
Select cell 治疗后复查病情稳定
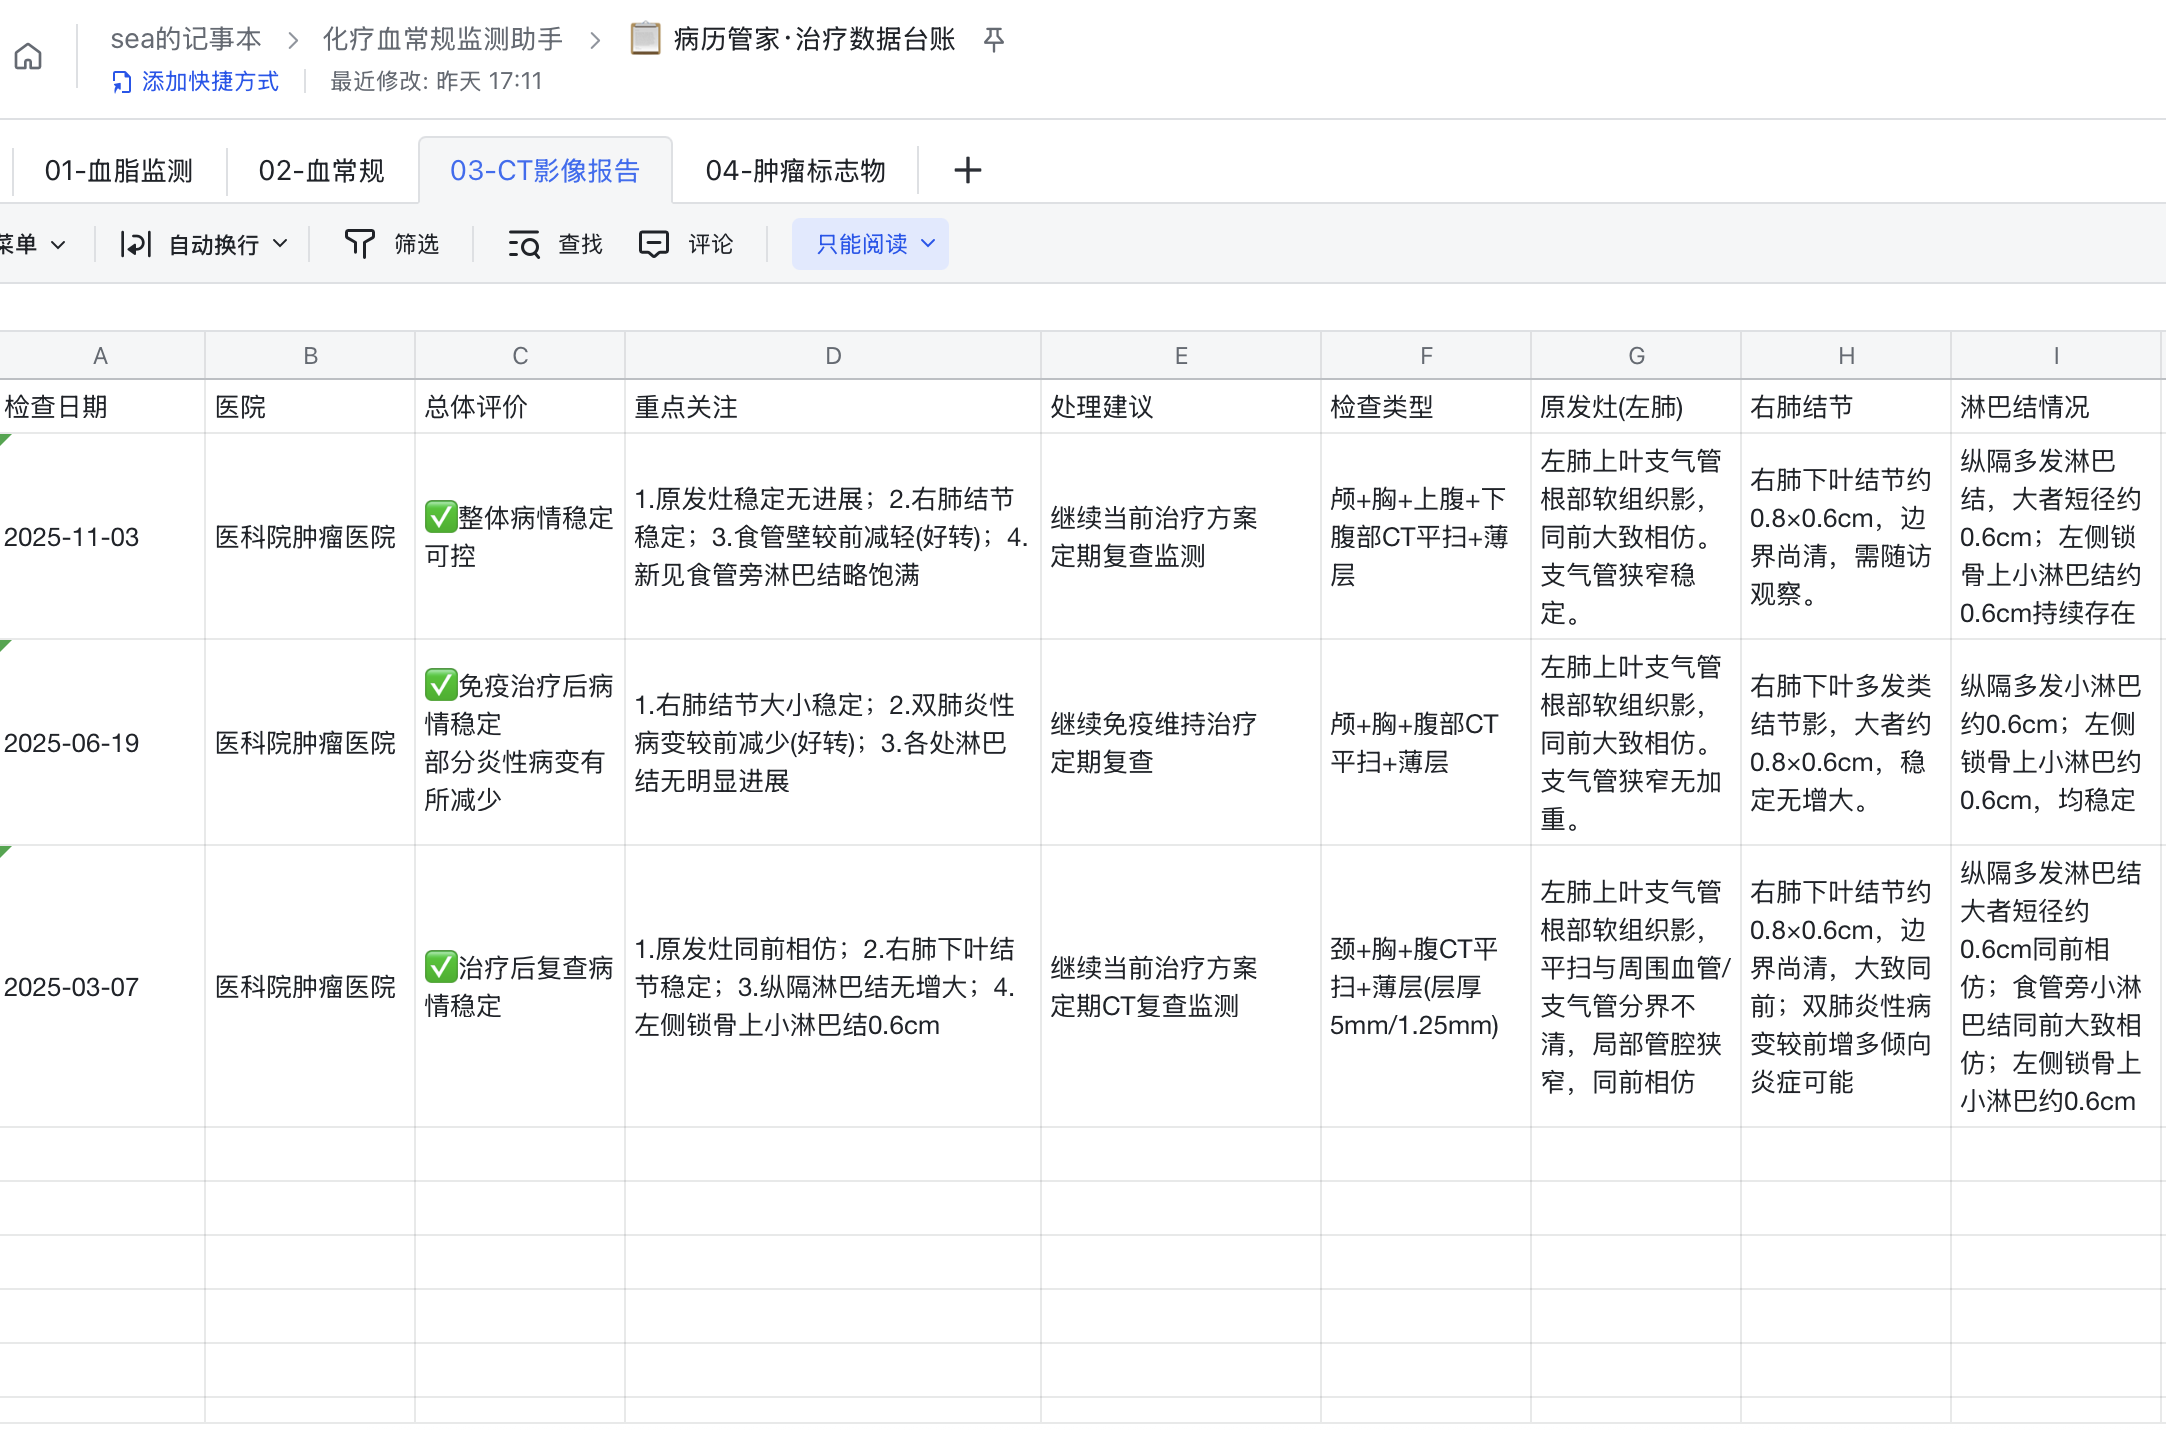(520, 987)
